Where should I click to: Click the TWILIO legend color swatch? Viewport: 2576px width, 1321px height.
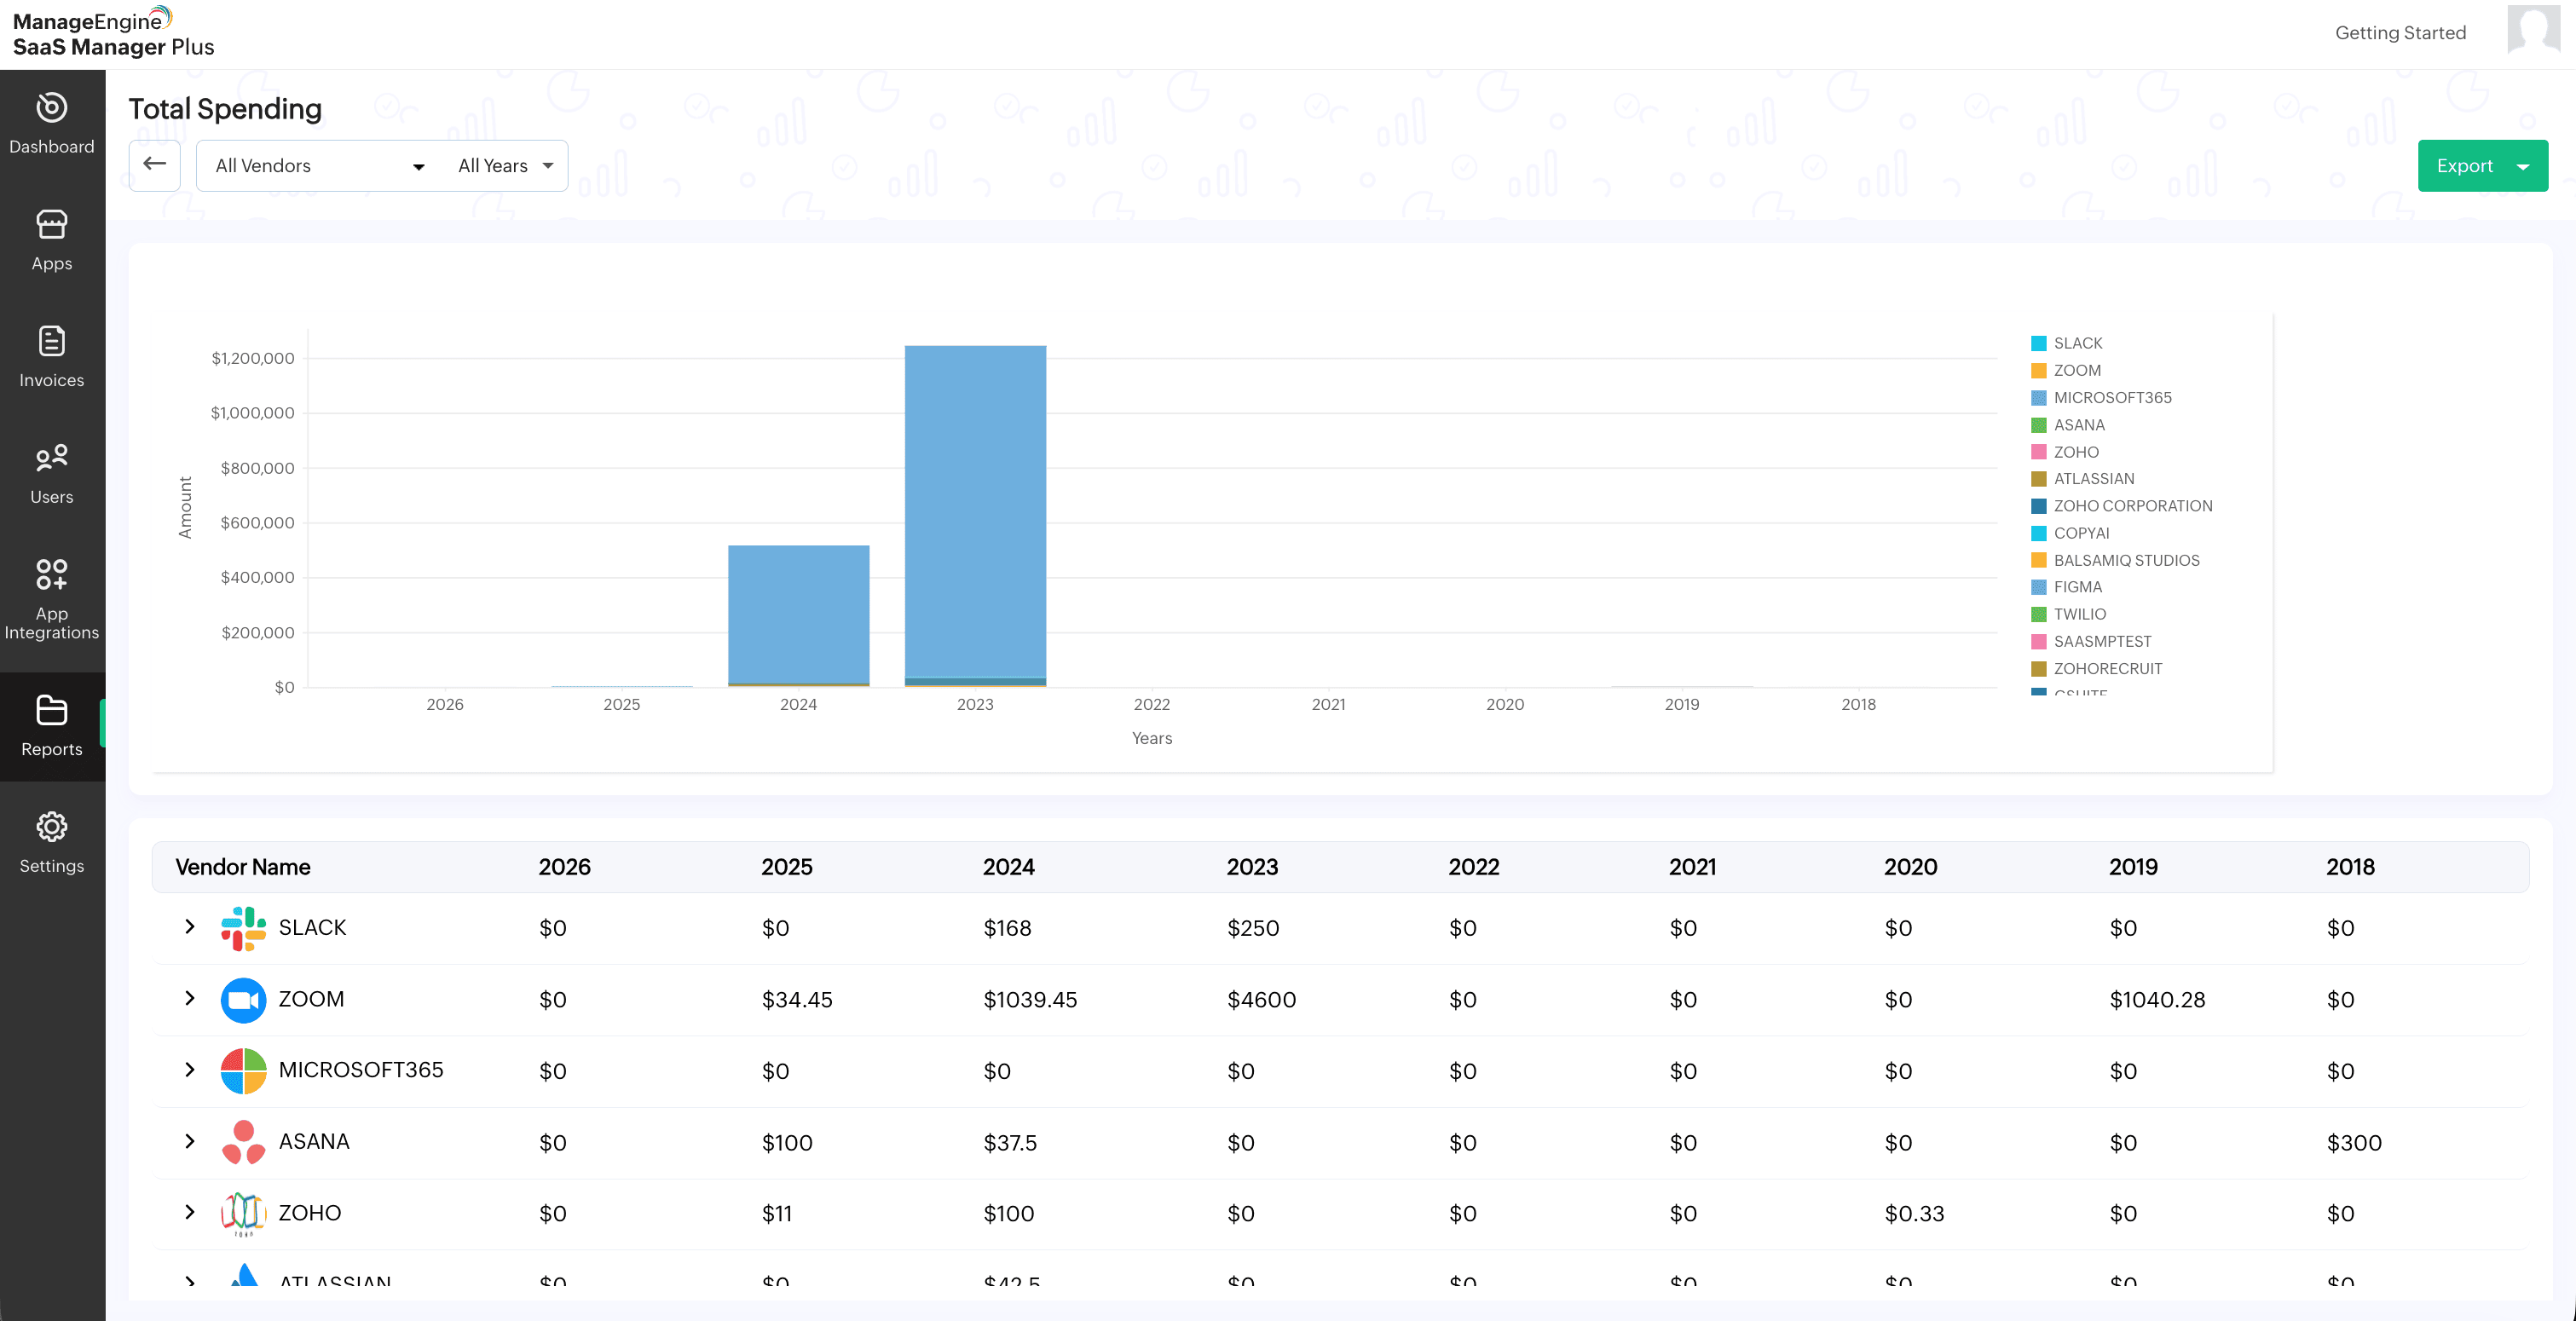pos(2038,614)
